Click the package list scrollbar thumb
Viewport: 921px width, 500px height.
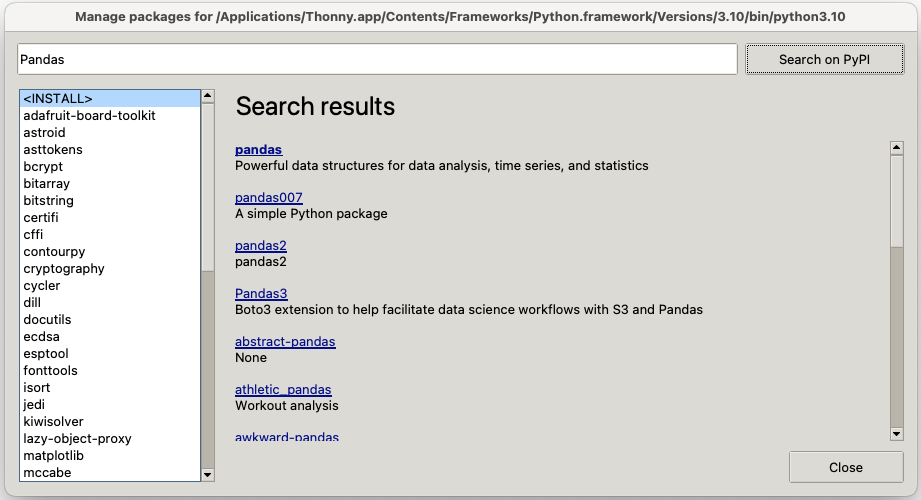pyautogui.click(x=207, y=187)
